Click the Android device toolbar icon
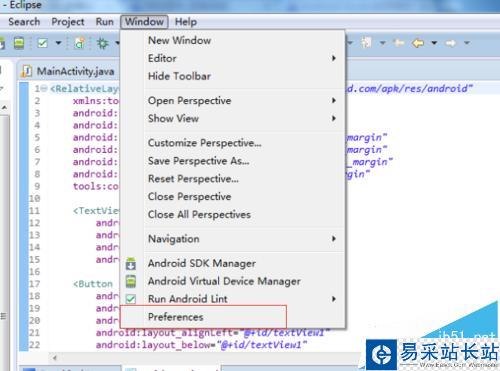 pos(19,43)
